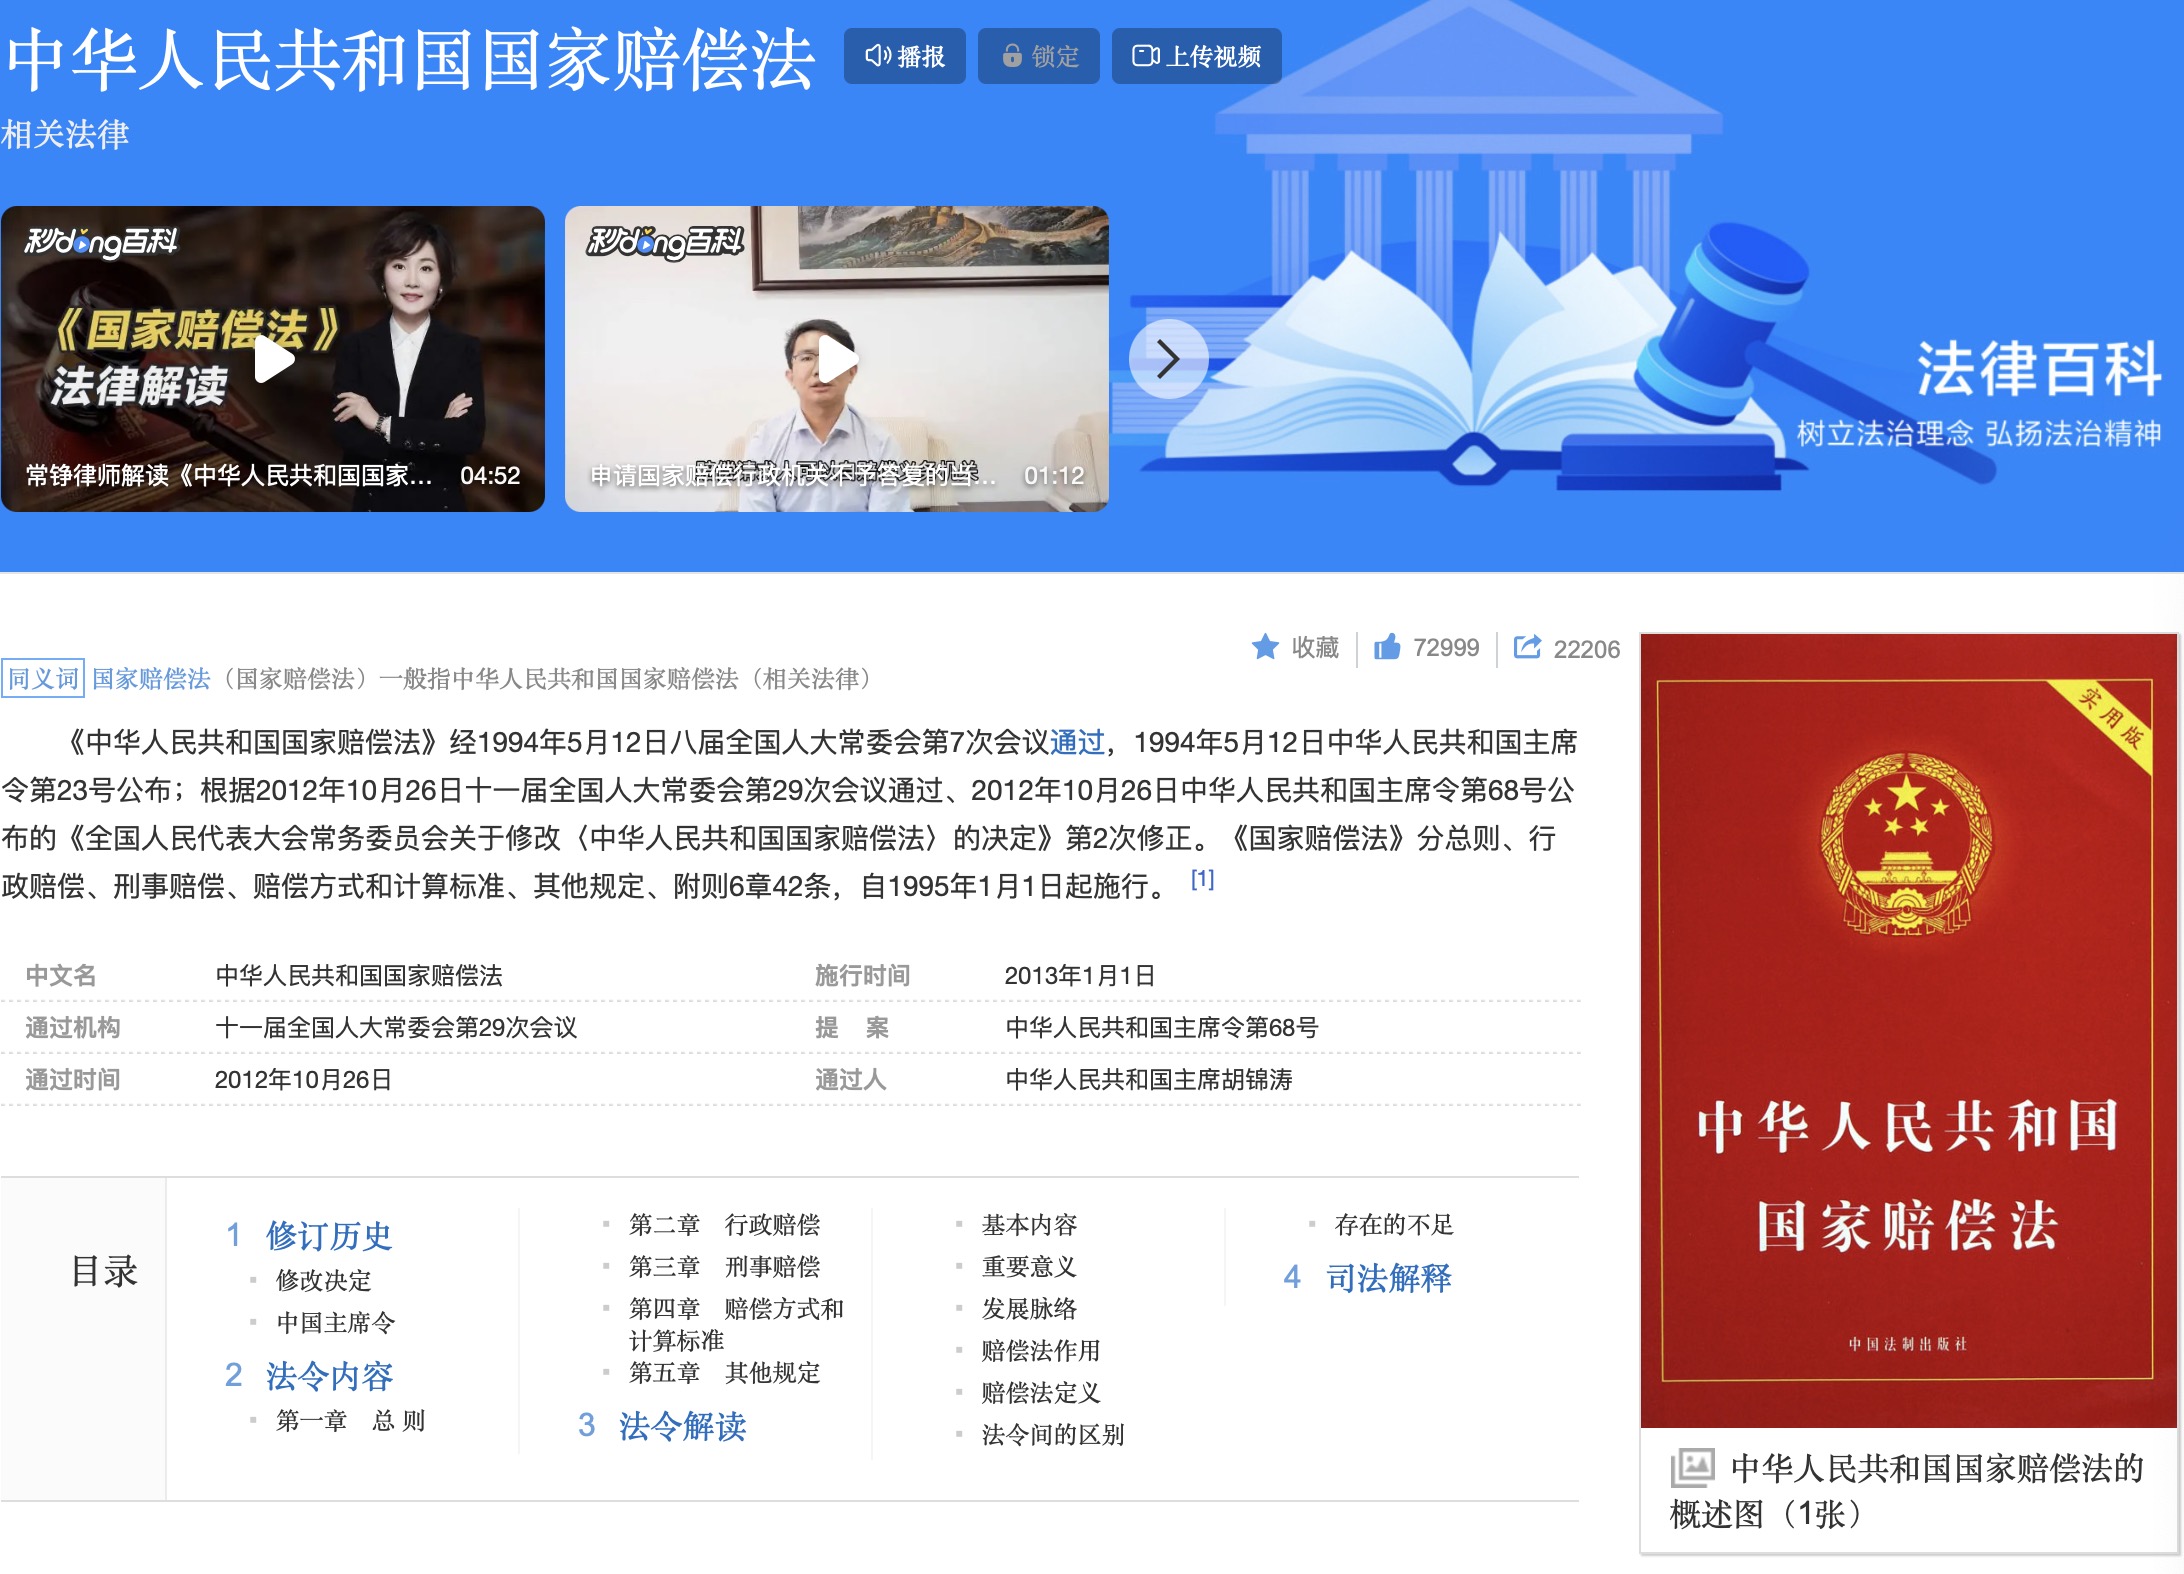Viewport: 2184px width, 1574px height.
Task: Expand section 4 司法解释 in the catalog
Action: [1390, 1278]
